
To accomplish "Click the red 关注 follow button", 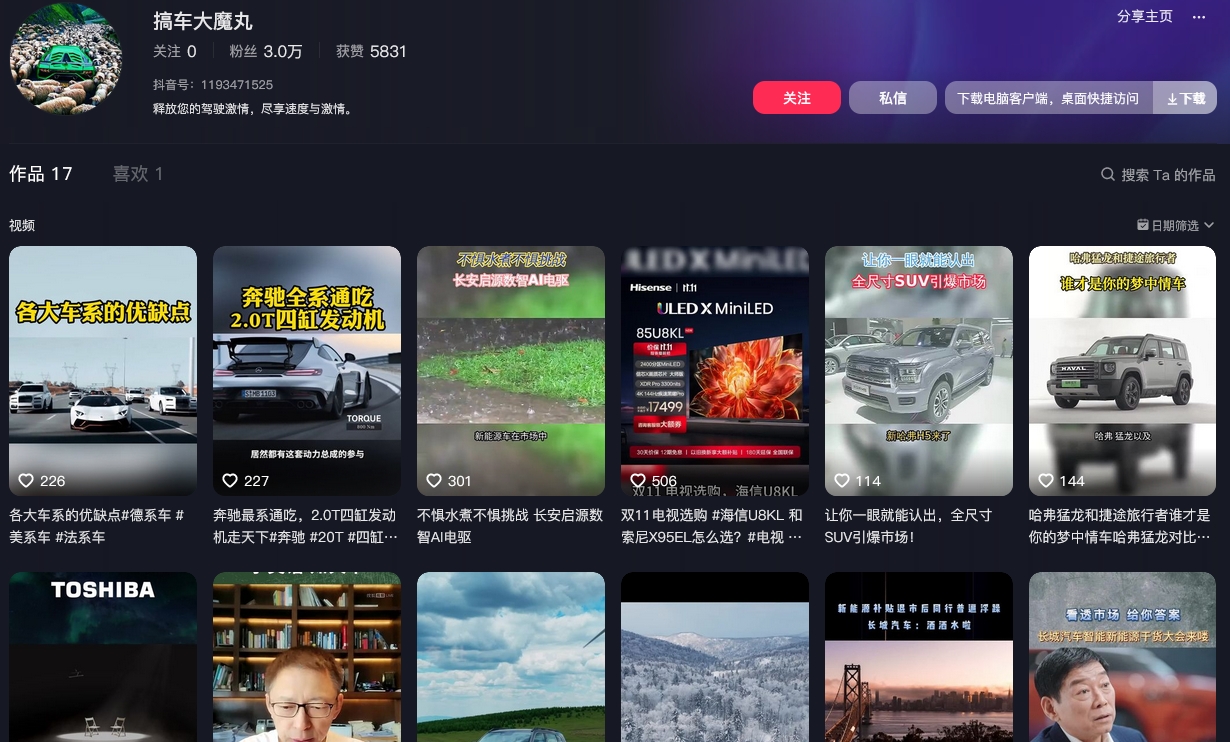I will (797, 98).
